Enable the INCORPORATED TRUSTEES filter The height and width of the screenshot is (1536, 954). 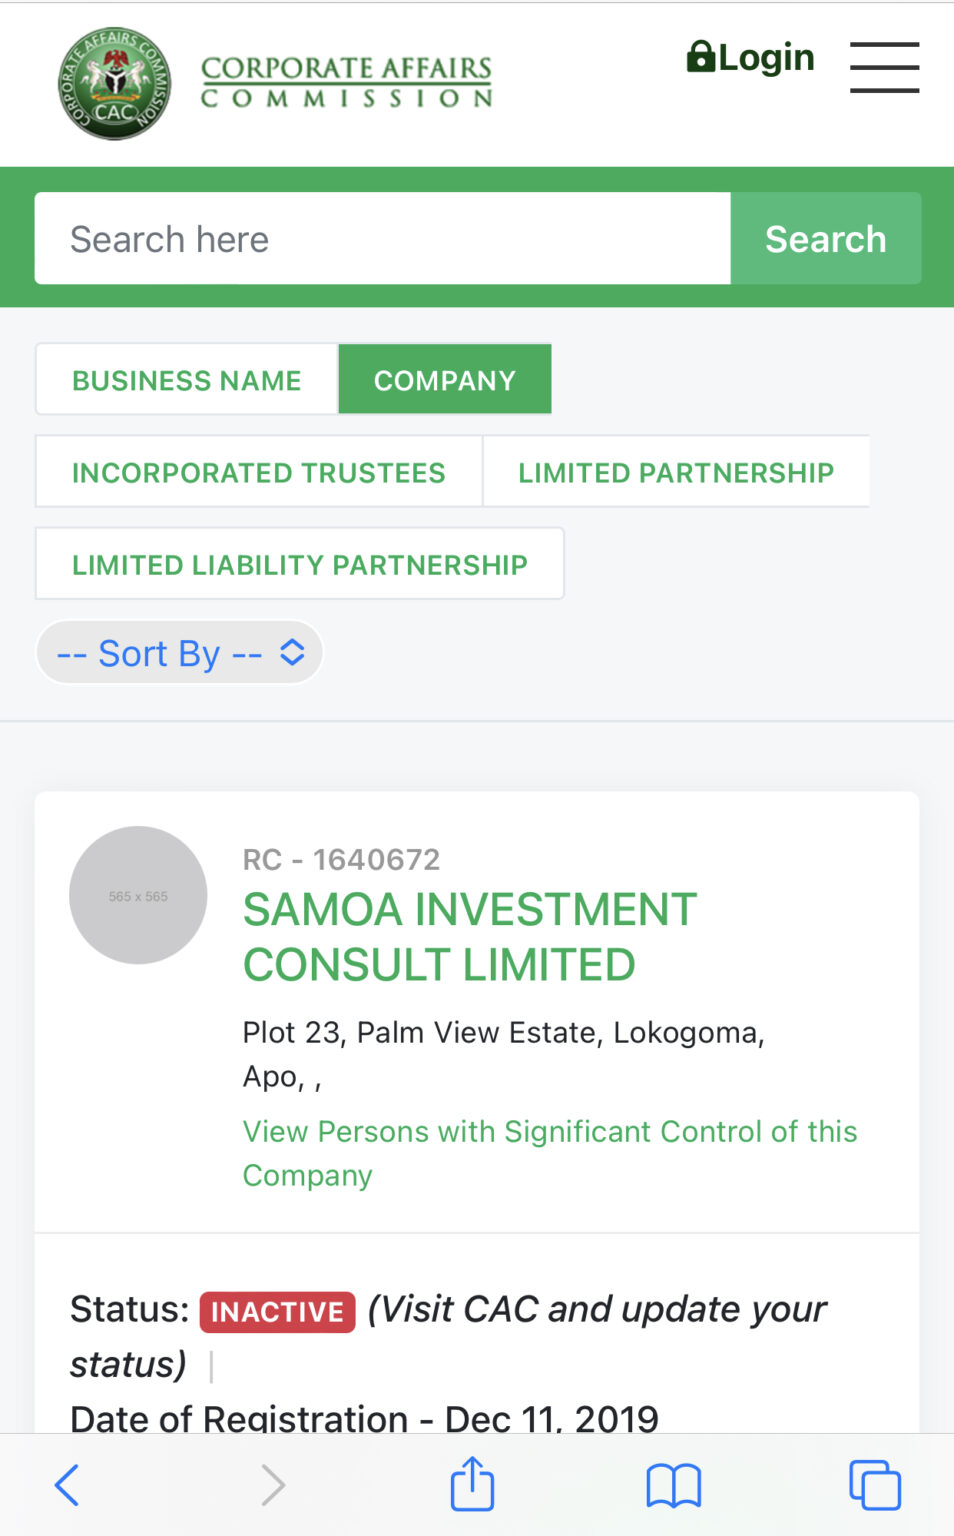[257, 471]
